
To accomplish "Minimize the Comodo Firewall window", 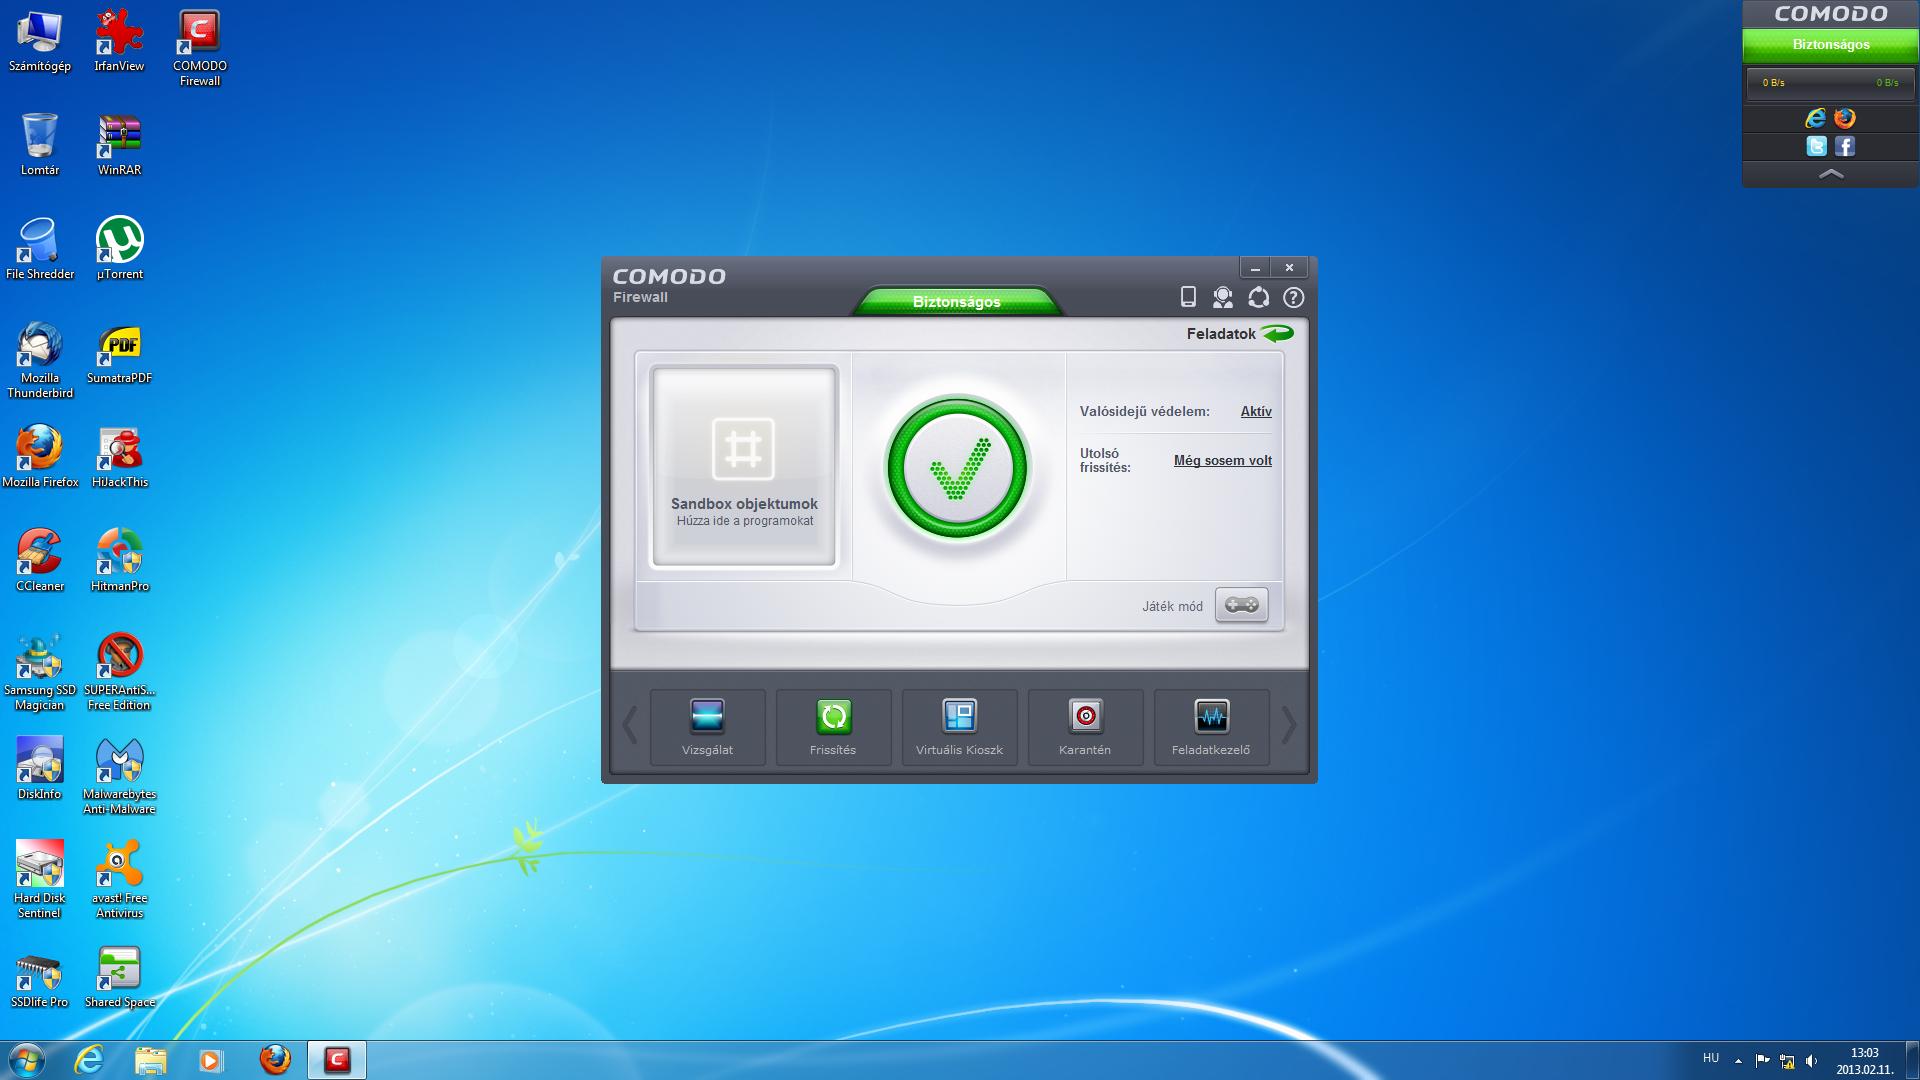I will [x=1255, y=268].
